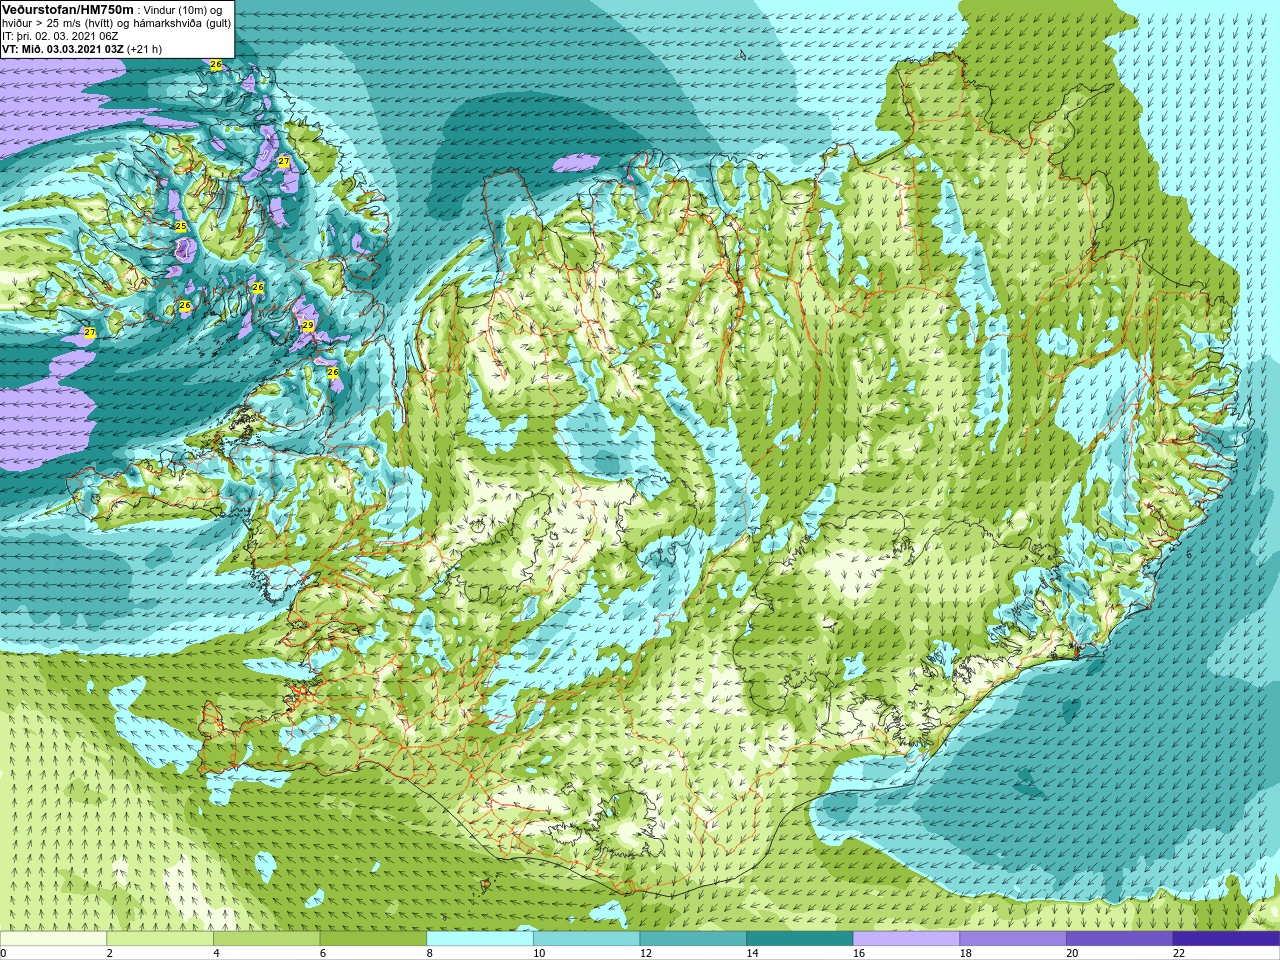Click the 0–2 m/s pale yellow legend swatch

tap(53, 939)
